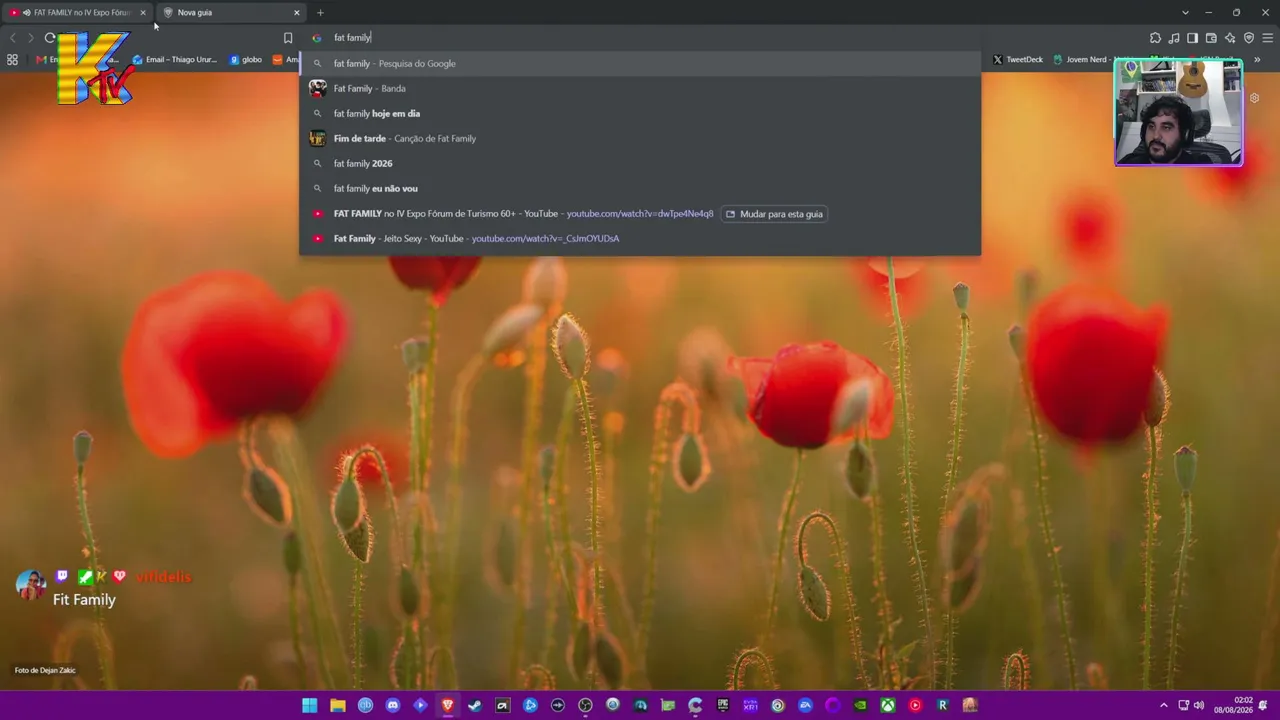Open the clock and date showing 02:02
The width and height of the screenshot is (1280, 720).
1233,706
